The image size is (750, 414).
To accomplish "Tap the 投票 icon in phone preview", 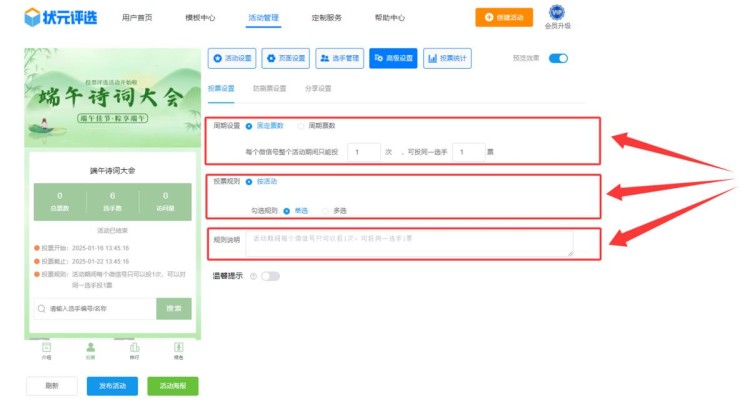I will tap(90, 346).
